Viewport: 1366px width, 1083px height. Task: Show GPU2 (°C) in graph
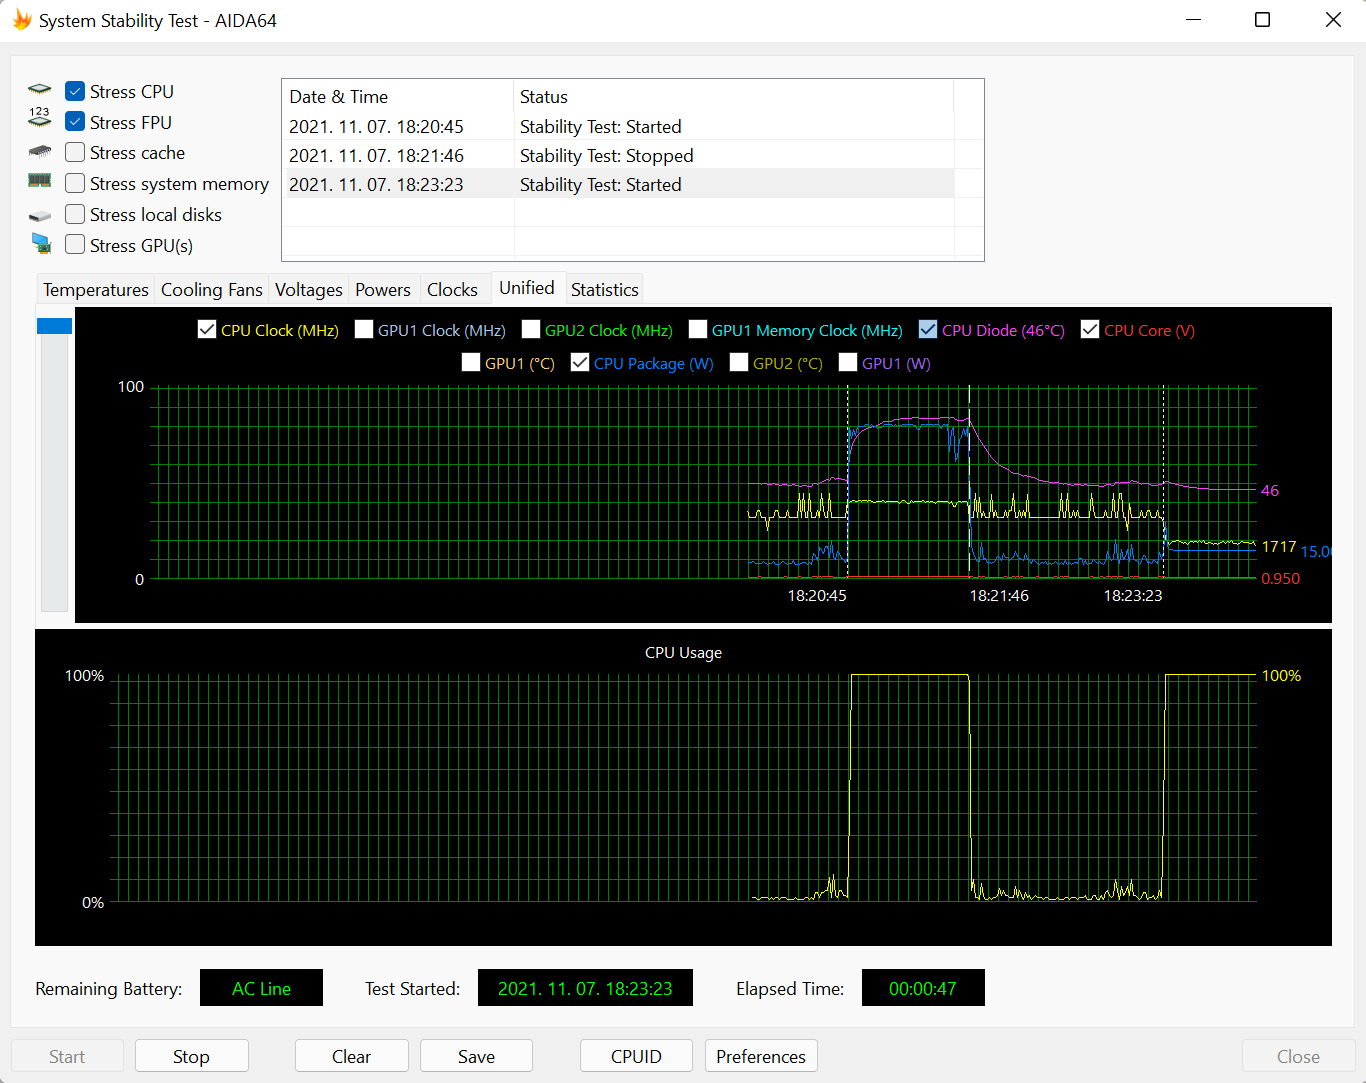pos(739,362)
